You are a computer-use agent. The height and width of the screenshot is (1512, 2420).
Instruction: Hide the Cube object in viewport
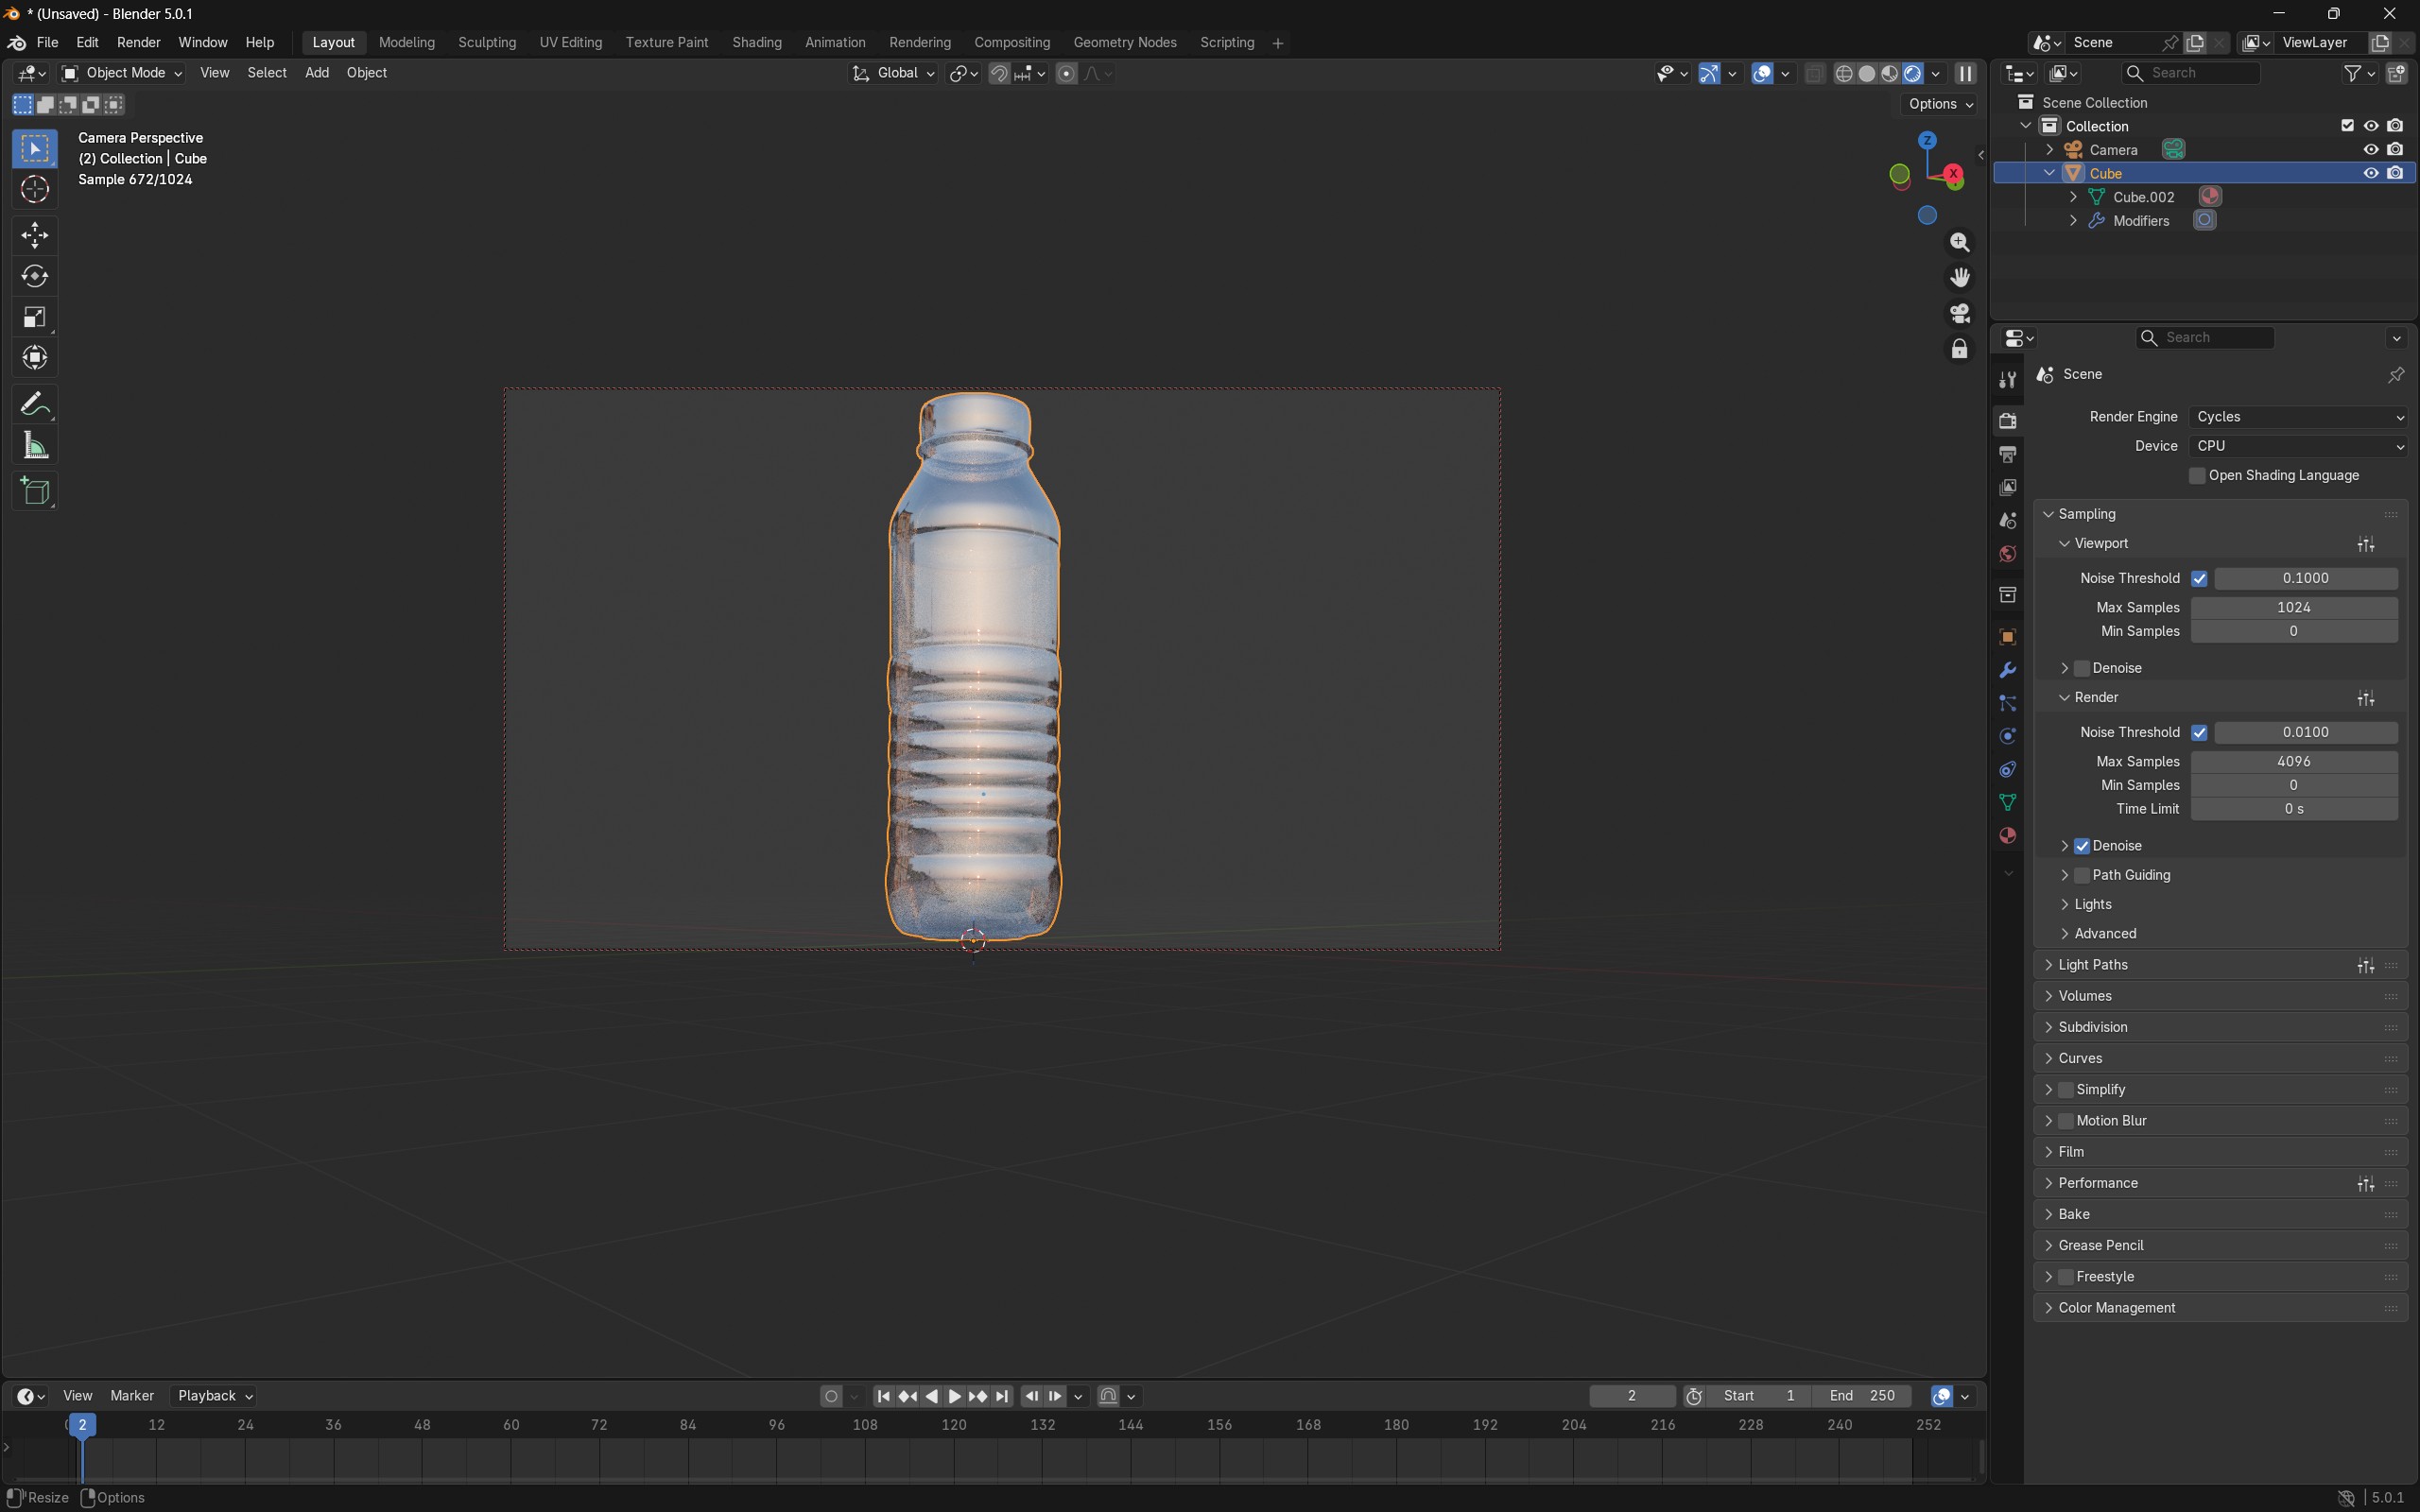coord(2370,173)
